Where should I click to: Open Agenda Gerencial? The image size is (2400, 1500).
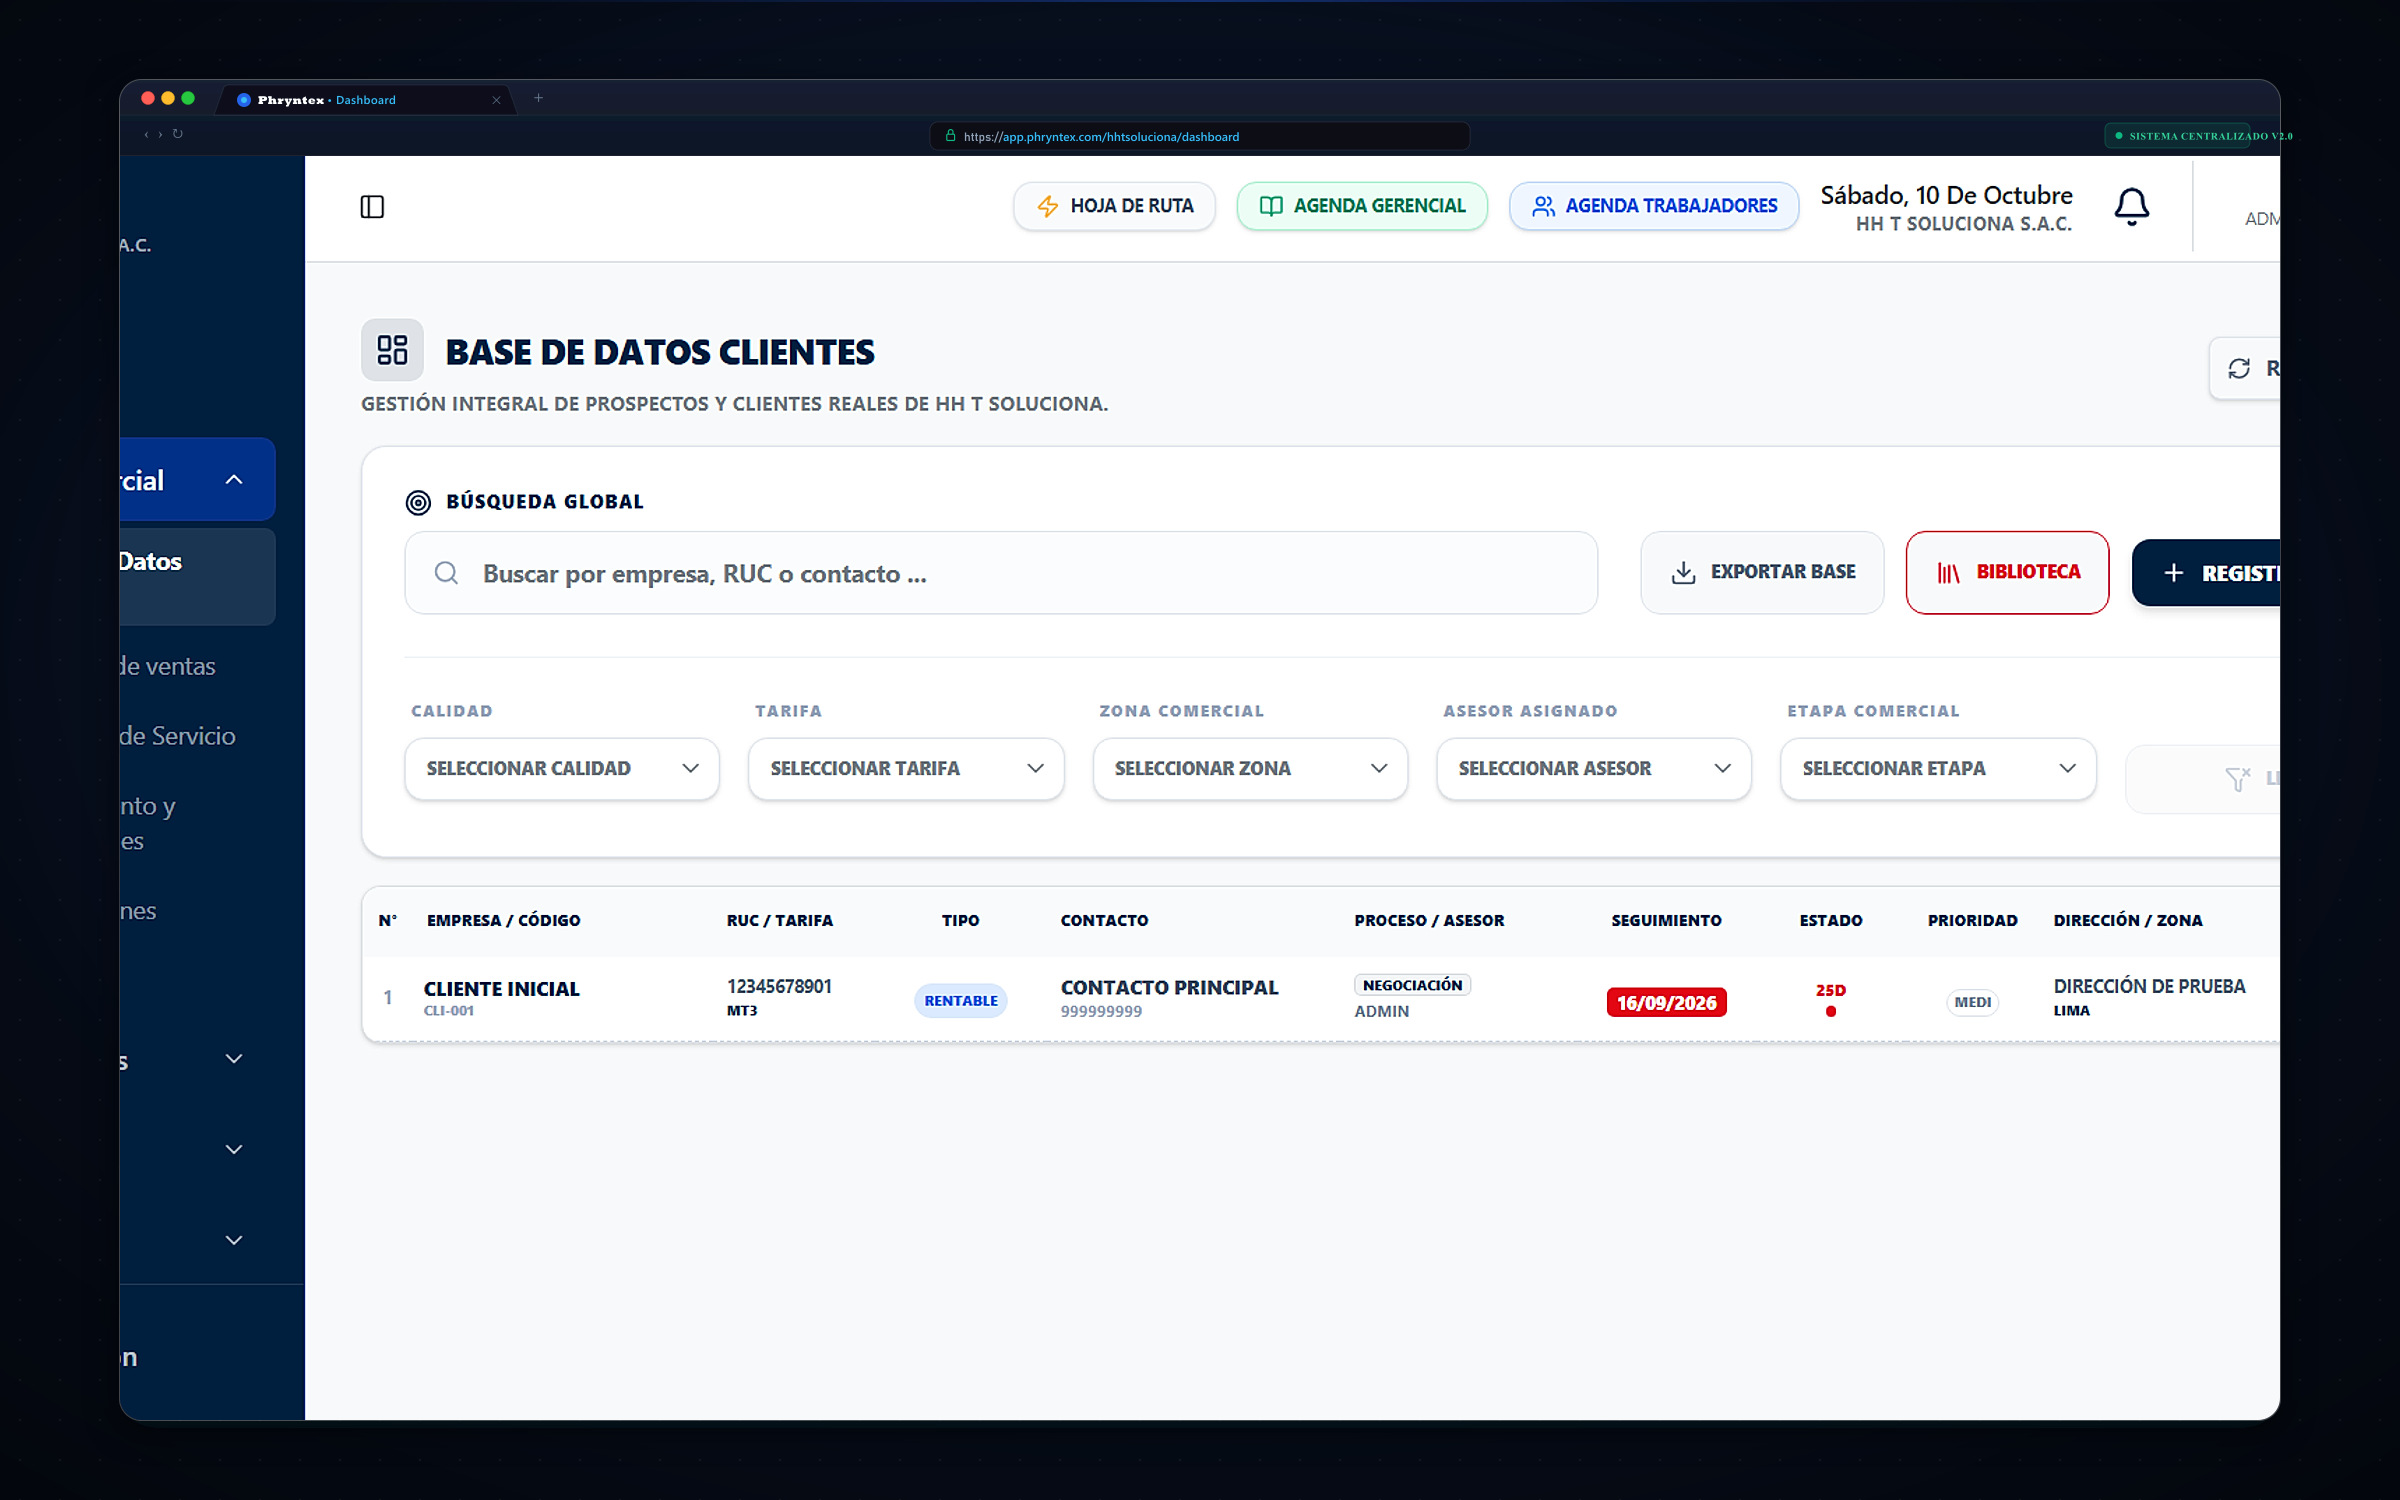[x=1362, y=206]
